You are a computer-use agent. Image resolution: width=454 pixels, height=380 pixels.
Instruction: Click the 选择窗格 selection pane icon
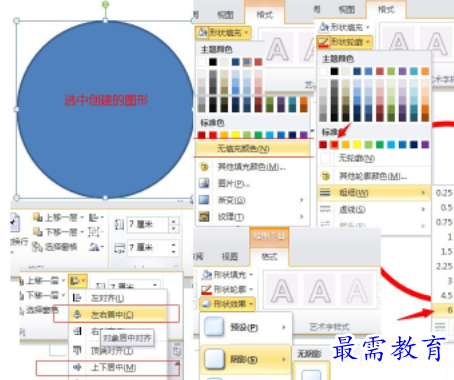point(37,247)
